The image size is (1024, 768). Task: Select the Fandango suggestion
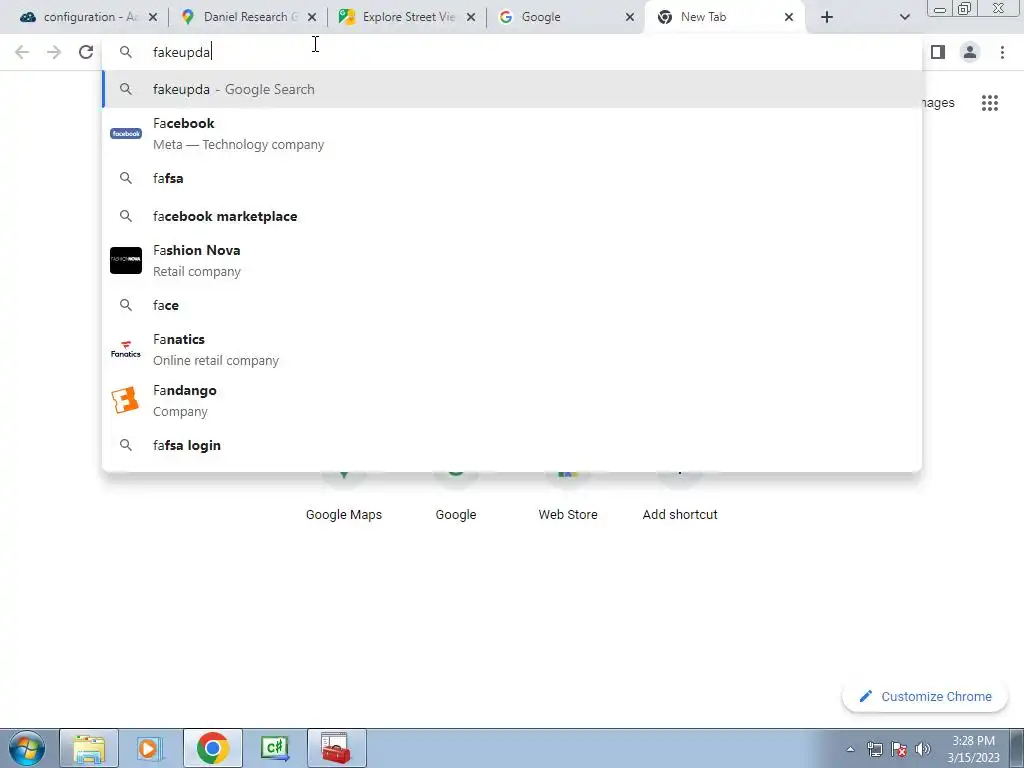click(x=512, y=400)
